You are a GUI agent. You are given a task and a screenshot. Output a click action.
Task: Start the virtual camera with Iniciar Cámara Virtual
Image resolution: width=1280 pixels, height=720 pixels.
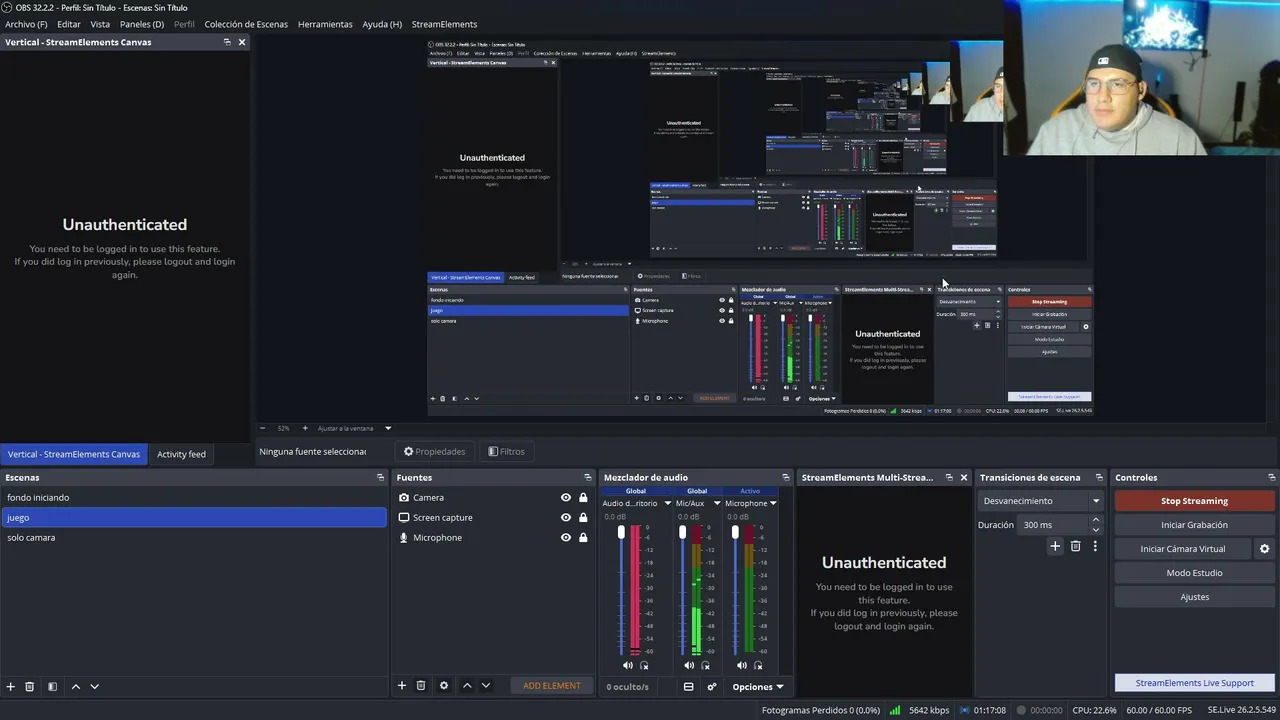click(1183, 549)
